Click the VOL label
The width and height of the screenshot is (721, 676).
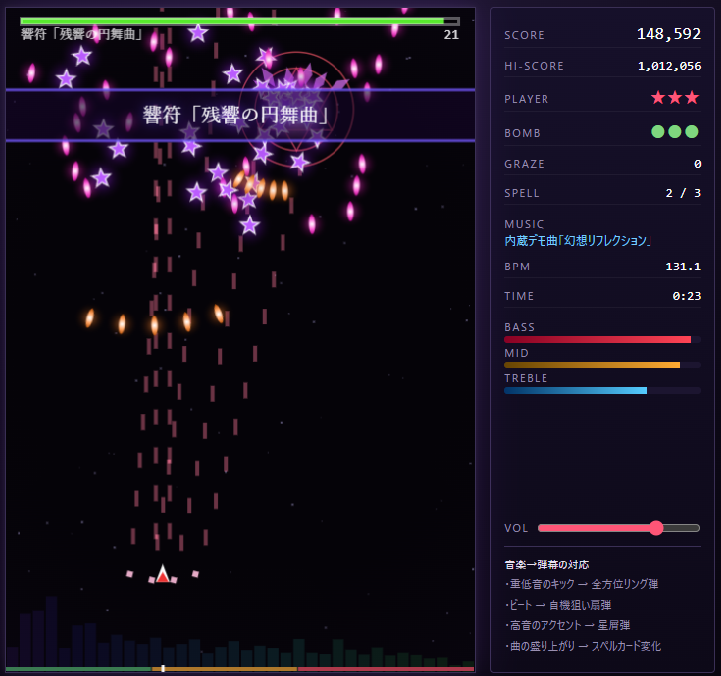(516, 528)
